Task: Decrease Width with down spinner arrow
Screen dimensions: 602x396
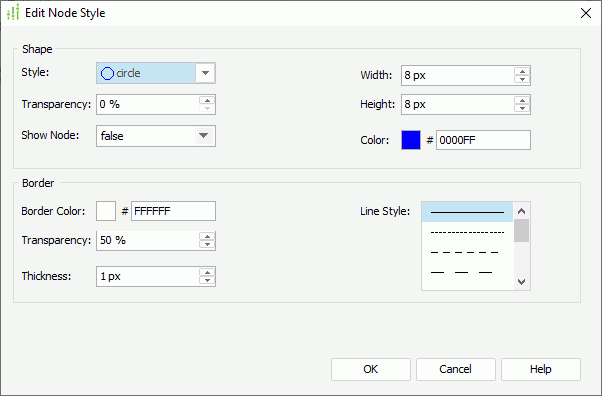Action: click(x=522, y=80)
